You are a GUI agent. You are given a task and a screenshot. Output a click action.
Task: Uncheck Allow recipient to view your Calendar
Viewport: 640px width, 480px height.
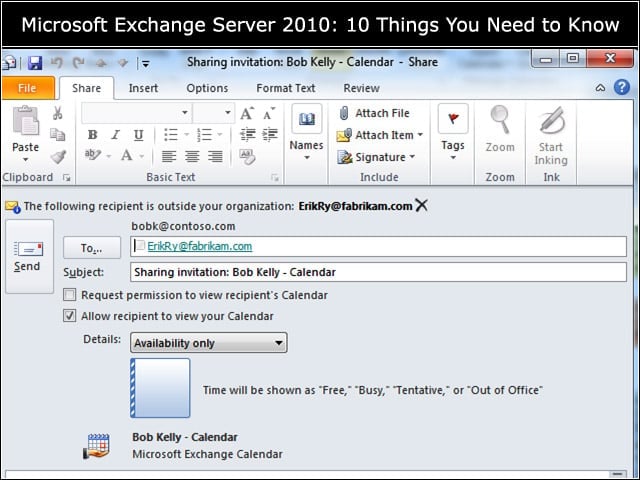click(70, 316)
